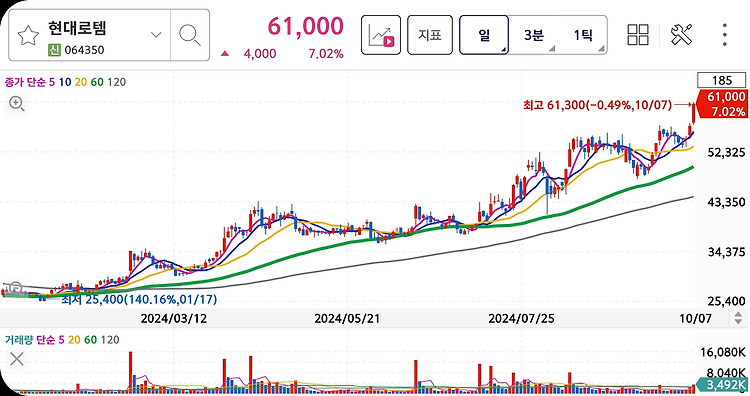Viewport: 750px width, 396px height.
Task: Click the 2024/07/25 date label
Action: click(521, 319)
